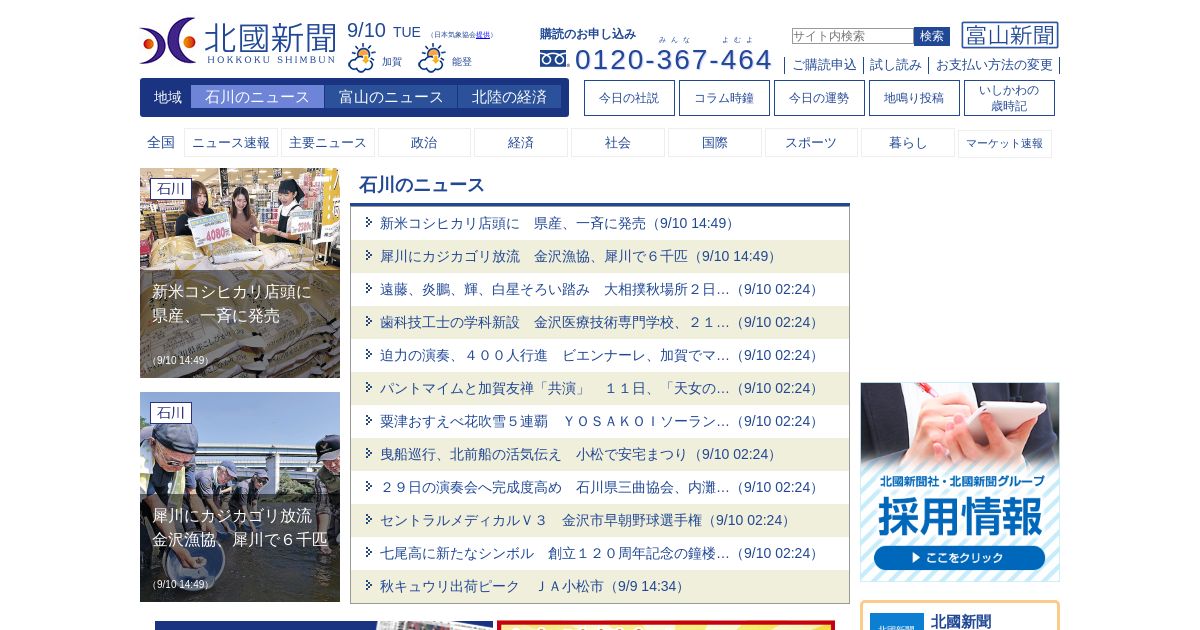1200x630 pixels.
Task: Open いしかわの歳時記 button
Action: [x=1009, y=98]
